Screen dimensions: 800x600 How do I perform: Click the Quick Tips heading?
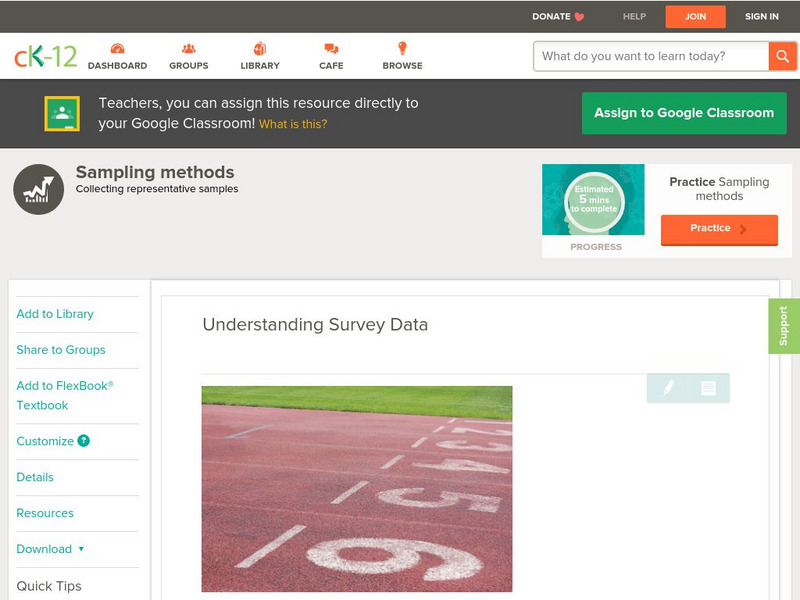(49, 586)
